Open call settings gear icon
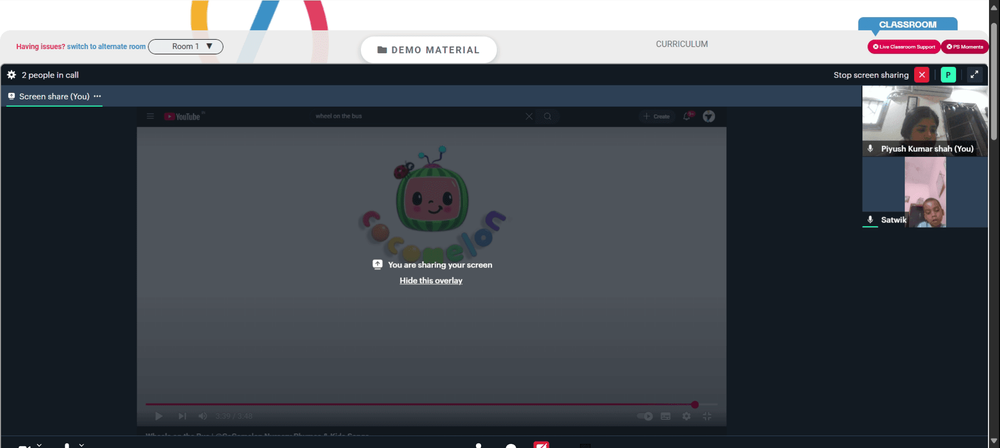Image resolution: width=1000 pixels, height=448 pixels. (x=11, y=75)
